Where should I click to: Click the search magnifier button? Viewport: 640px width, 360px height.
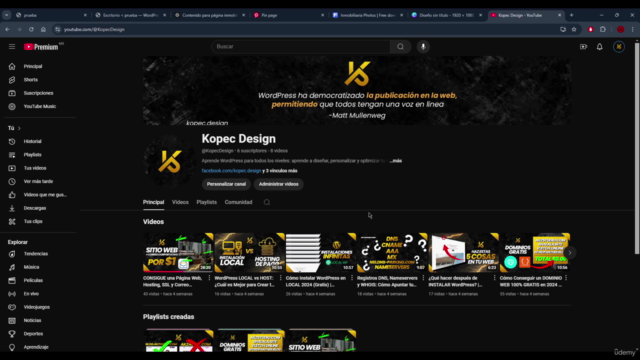pyautogui.click(x=400, y=47)
